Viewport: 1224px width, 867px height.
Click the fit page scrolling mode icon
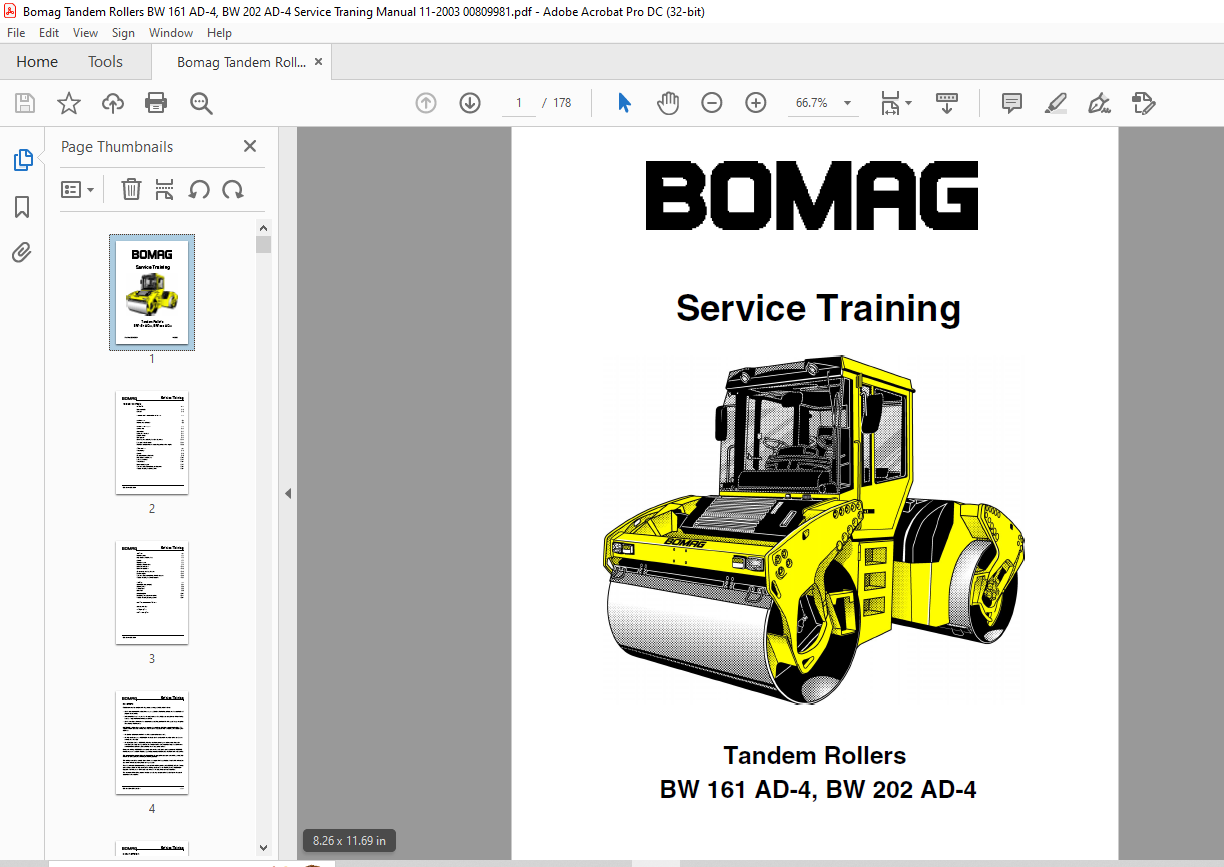(890, 103)
